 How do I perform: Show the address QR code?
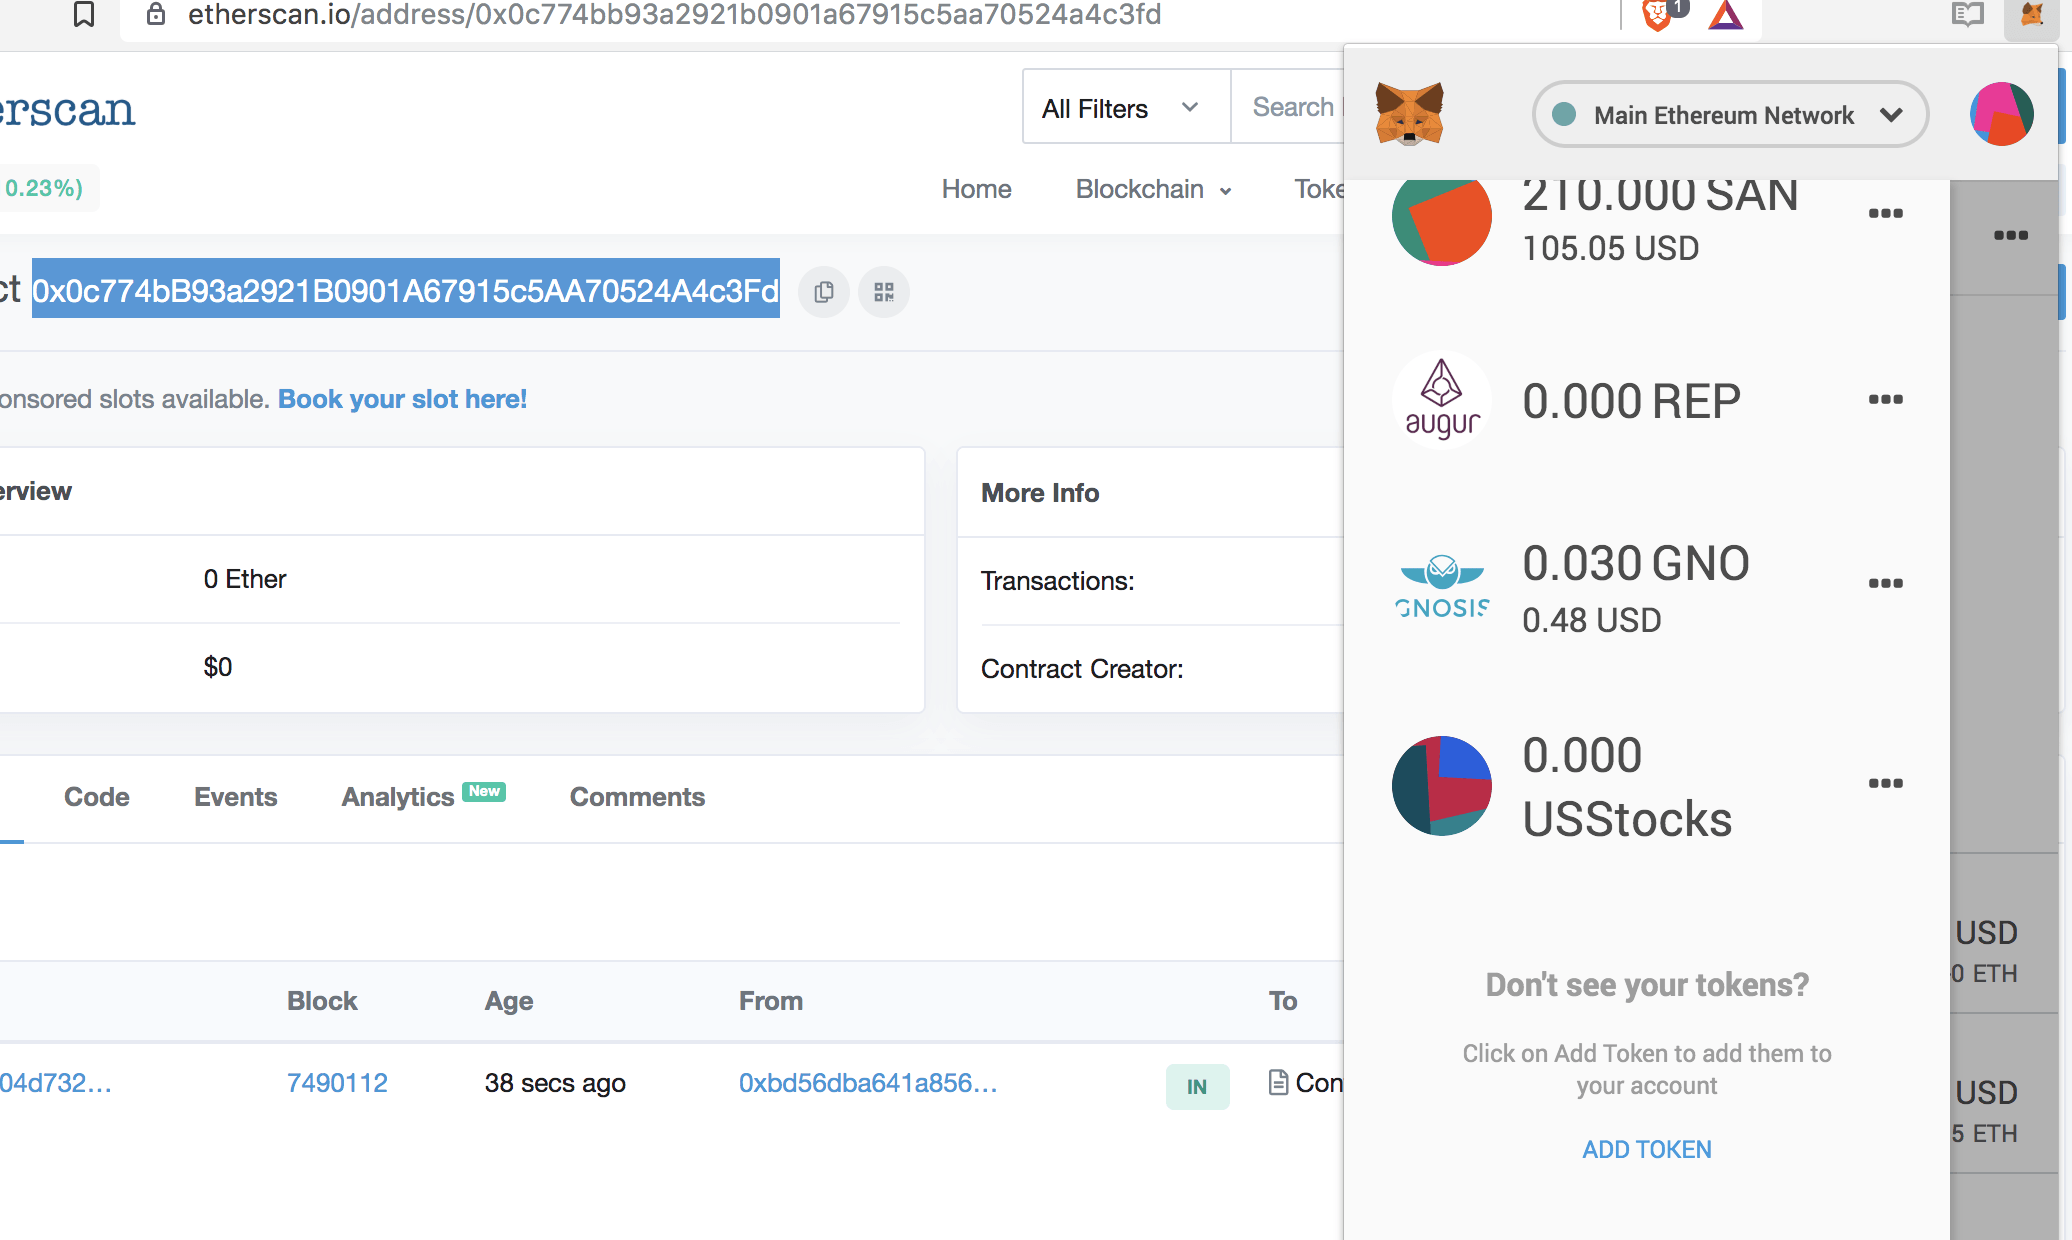(884, 292)
